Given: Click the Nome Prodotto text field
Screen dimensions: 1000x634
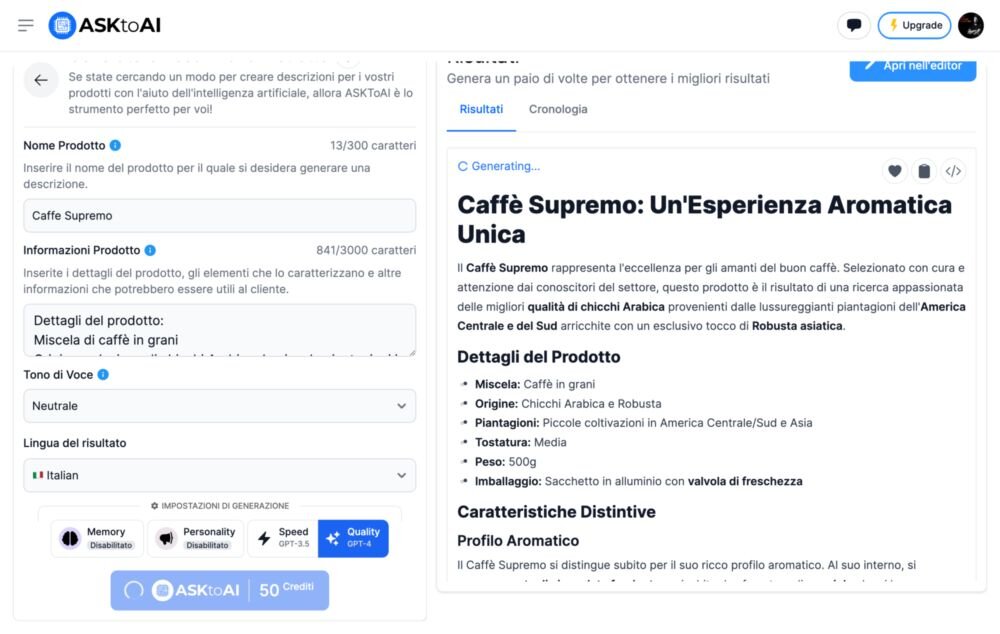Looking at the screenshot, I should pyautogui.click(x=219, y=216).
